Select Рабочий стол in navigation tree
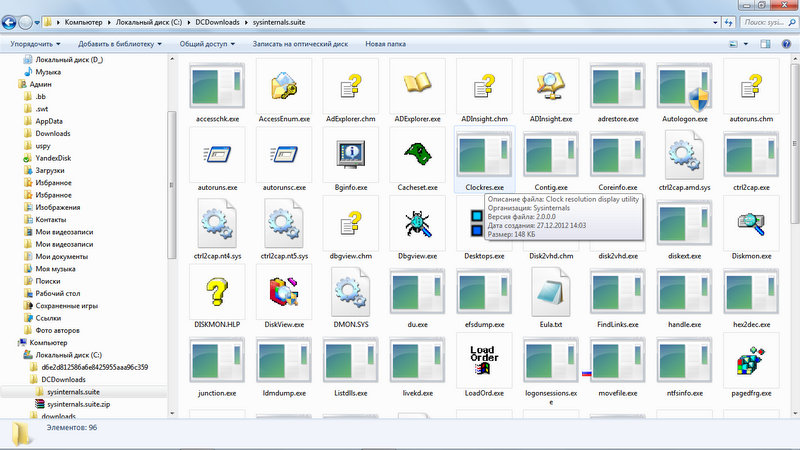 pyautogui.click(x=58, y=293)
